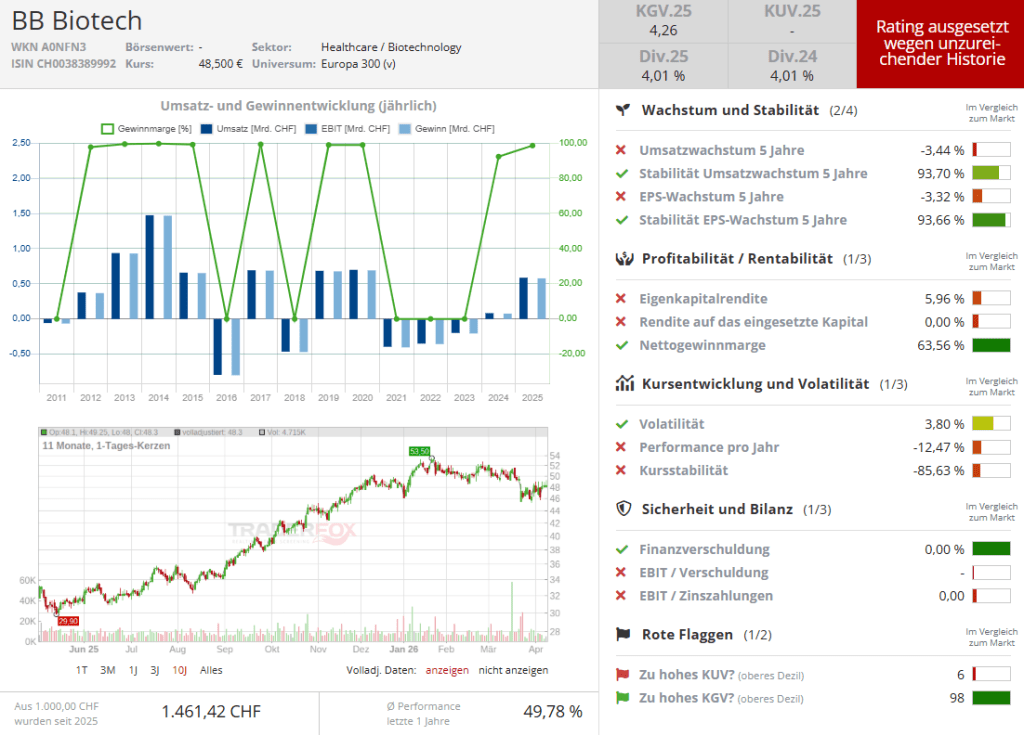Select the 1T chart time range
Screen dimensions: 1024x735
tap(82, 670)
